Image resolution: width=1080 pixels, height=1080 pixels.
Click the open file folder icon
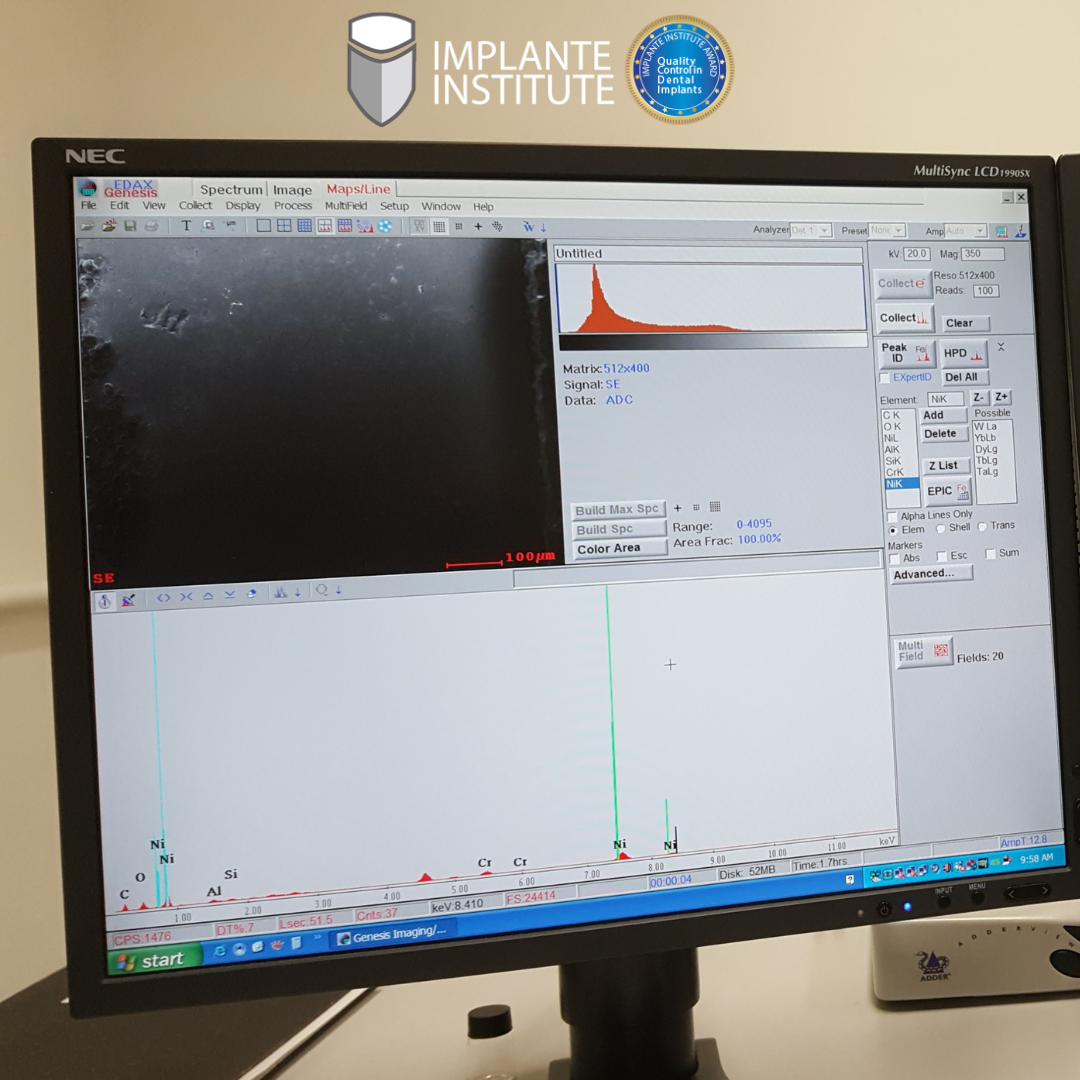point(88,226)
